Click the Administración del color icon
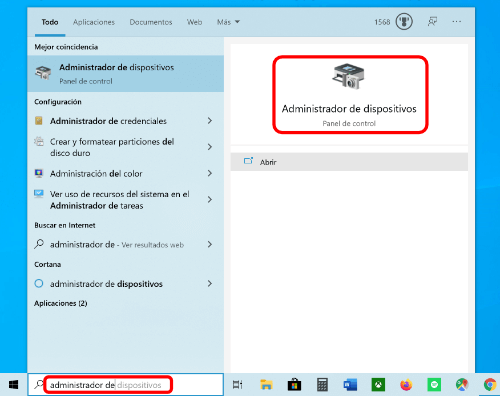This screenshot has height=396, width=500. click(39, 173)
